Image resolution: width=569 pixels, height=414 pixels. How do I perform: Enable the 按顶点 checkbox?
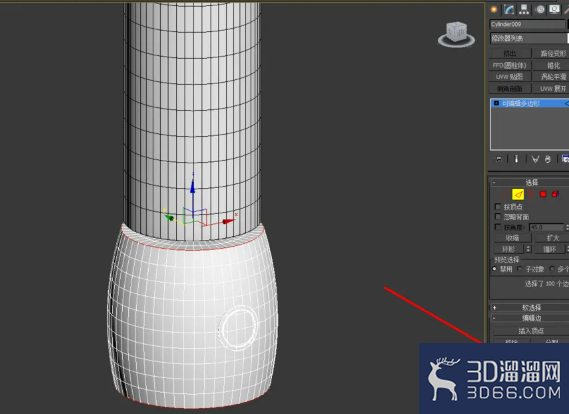[498, 206]
